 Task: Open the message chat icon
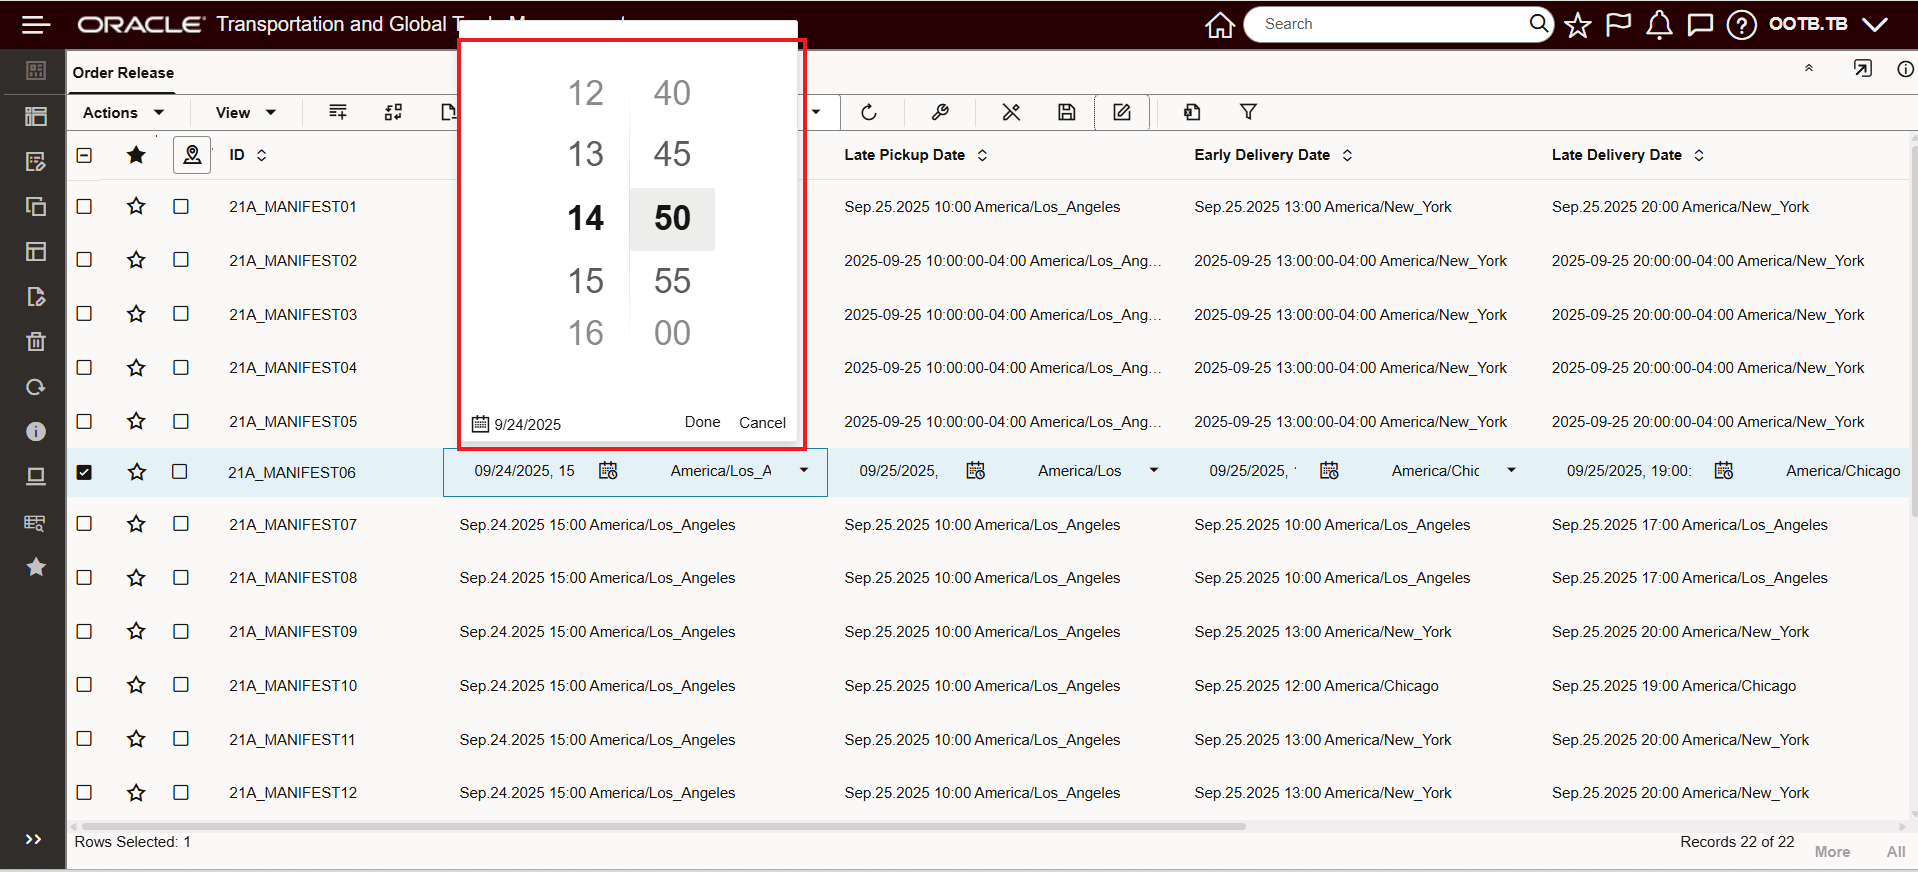coord(1700,25)
